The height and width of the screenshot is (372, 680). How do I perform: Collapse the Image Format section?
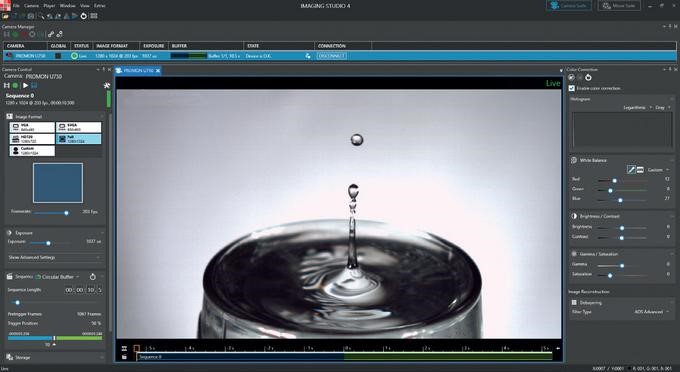click(102, 116)
